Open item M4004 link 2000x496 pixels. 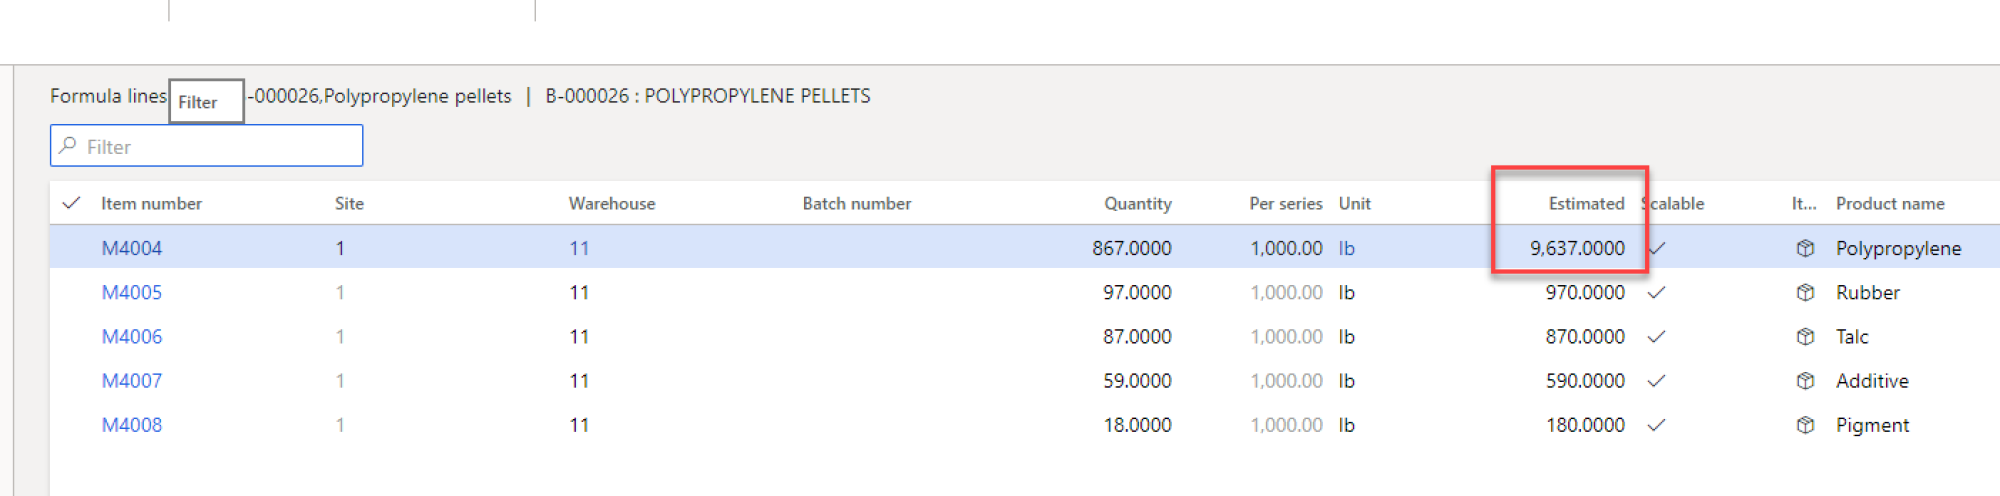131,248
